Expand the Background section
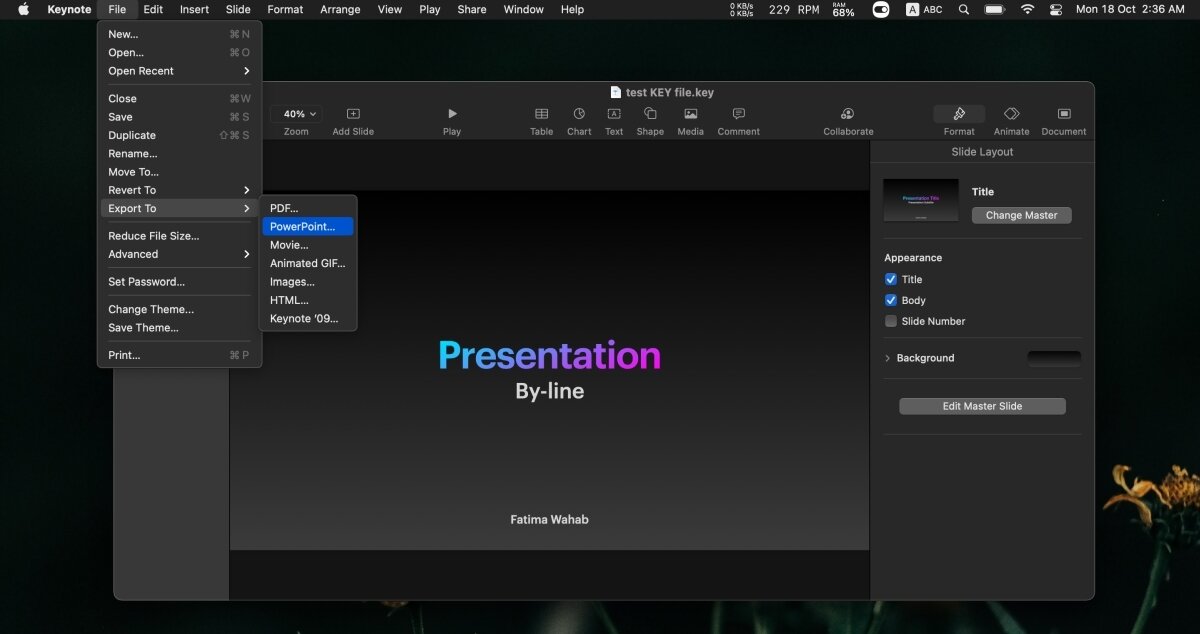The image size is (1200, 634). tap(888, 358)
